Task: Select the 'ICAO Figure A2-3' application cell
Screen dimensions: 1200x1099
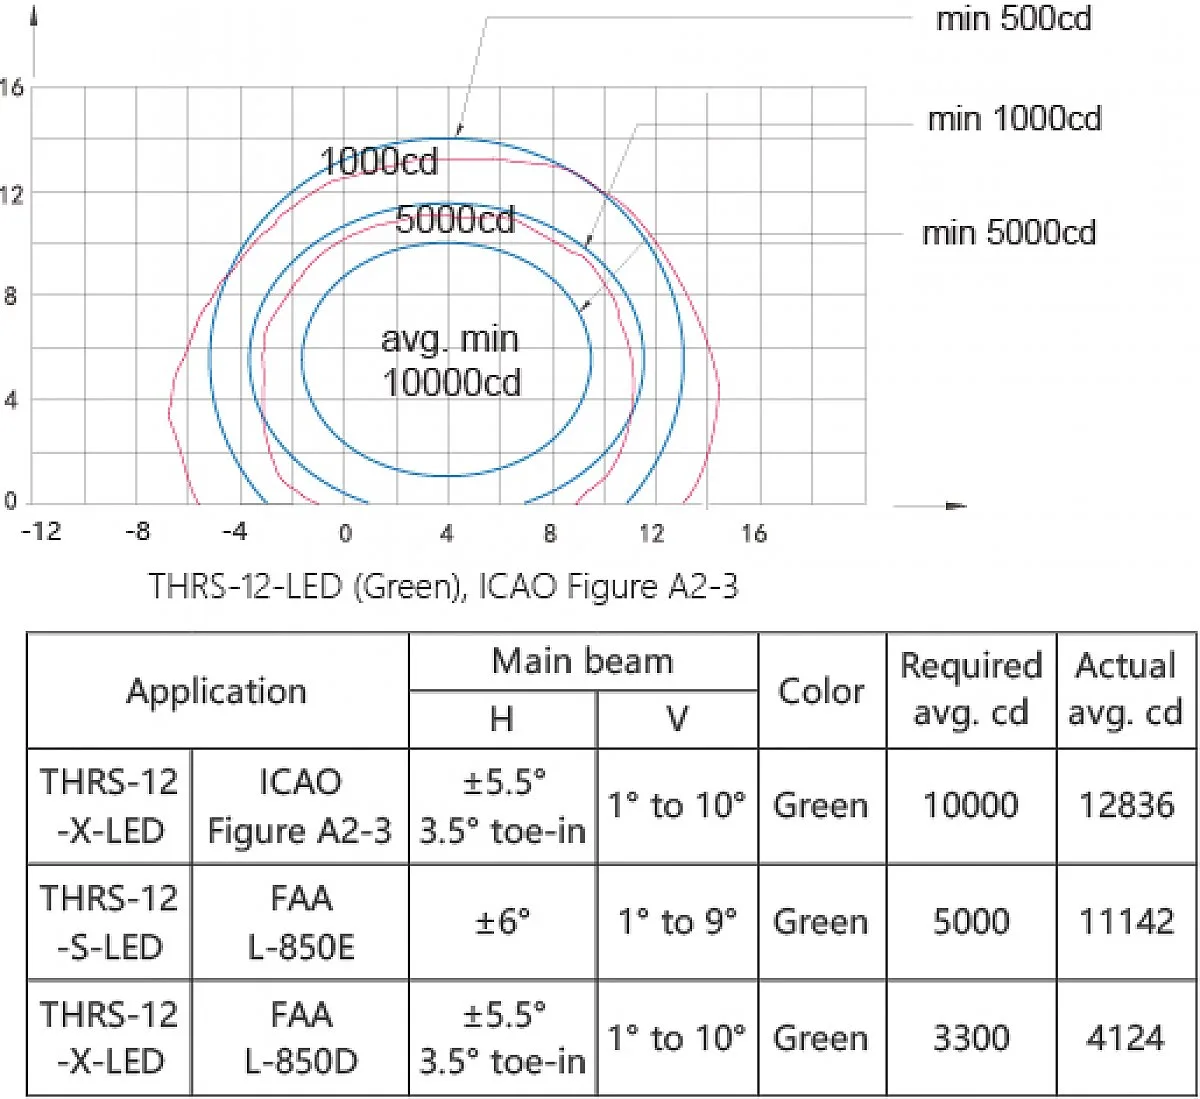Action: (300, 806)
